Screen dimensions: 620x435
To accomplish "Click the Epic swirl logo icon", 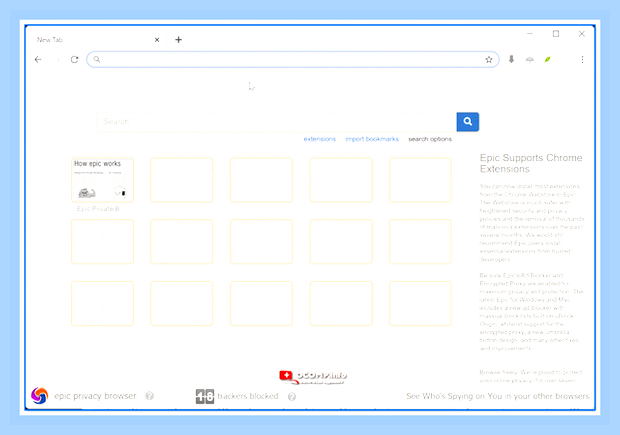I will click(x=40, y=395).
